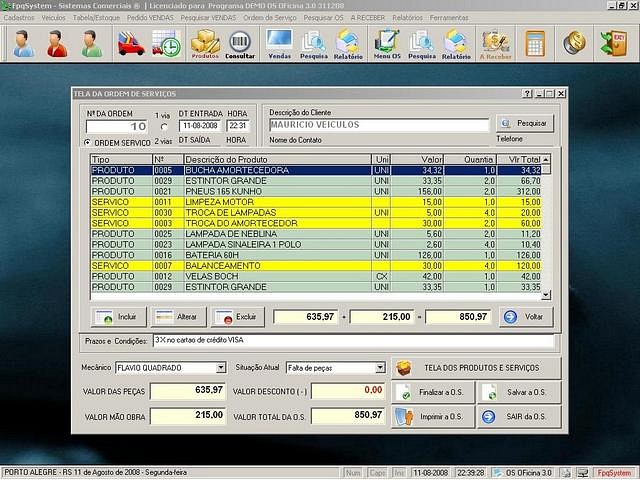Open the Ferramentas menu

[x=449, y=18]
